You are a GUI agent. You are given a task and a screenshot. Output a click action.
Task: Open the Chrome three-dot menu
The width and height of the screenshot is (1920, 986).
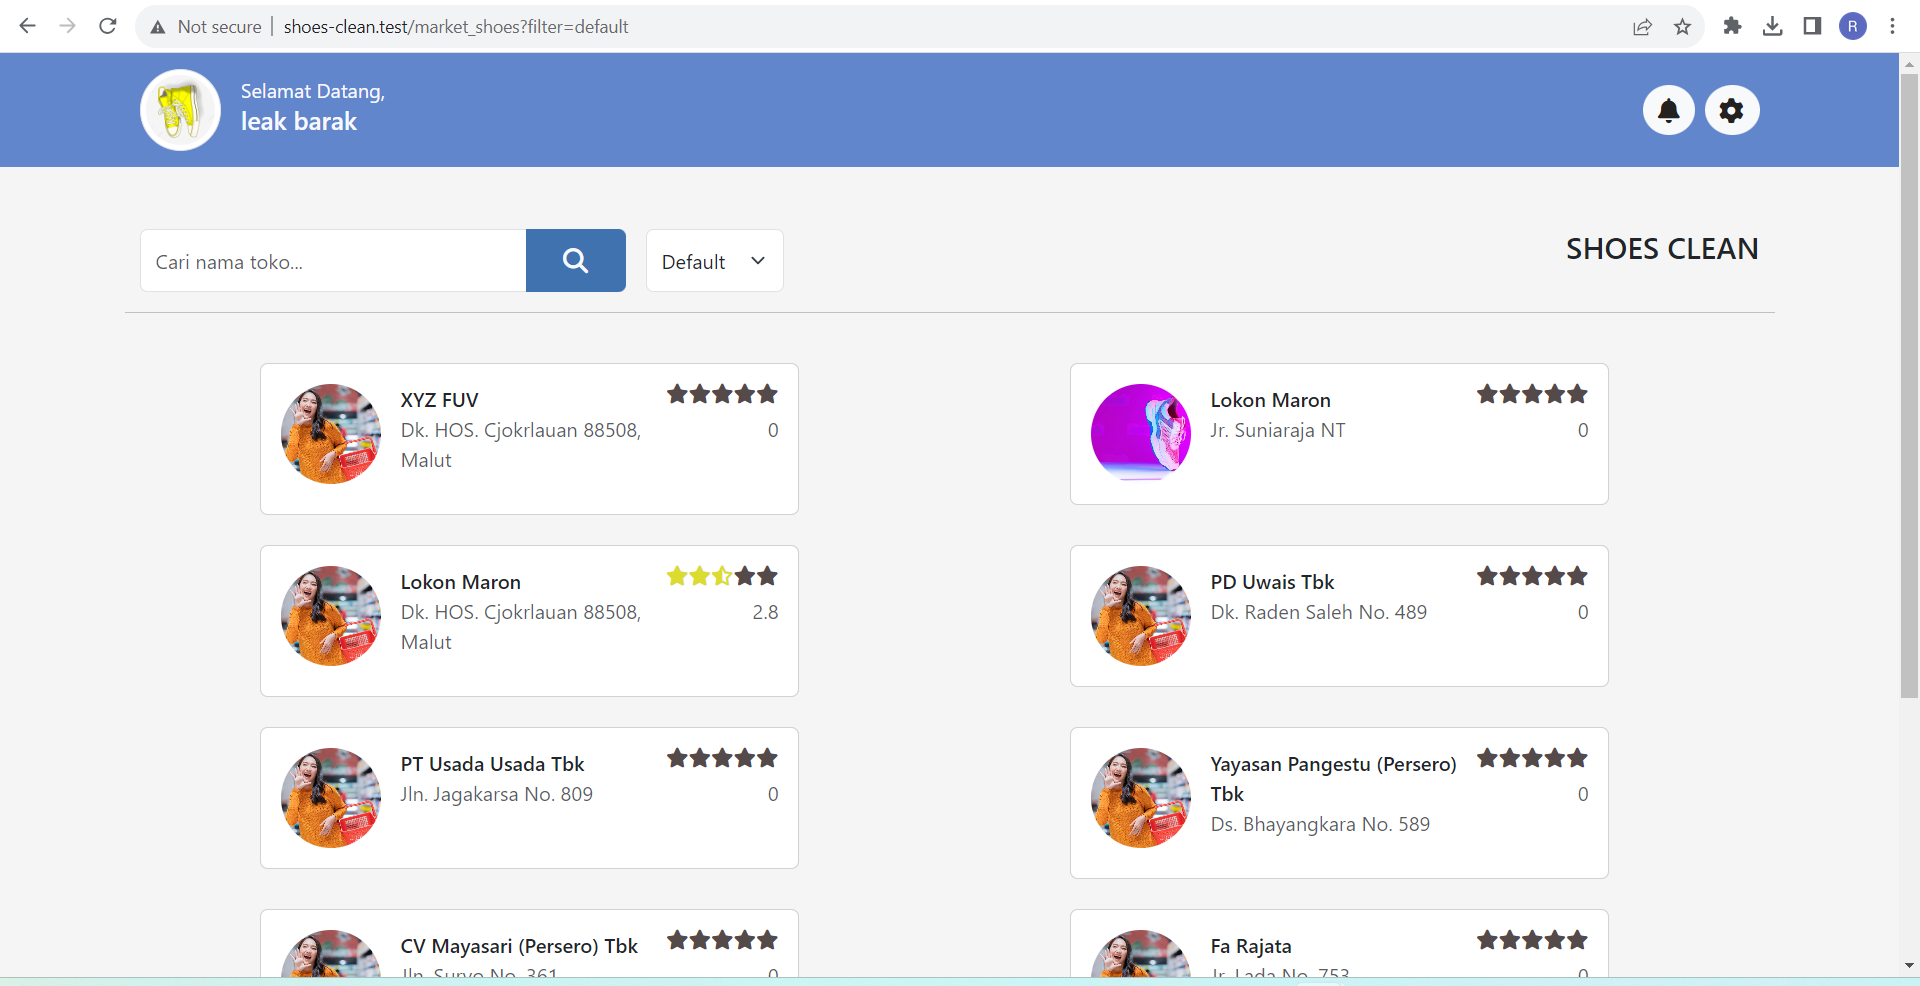[1892, 26]
